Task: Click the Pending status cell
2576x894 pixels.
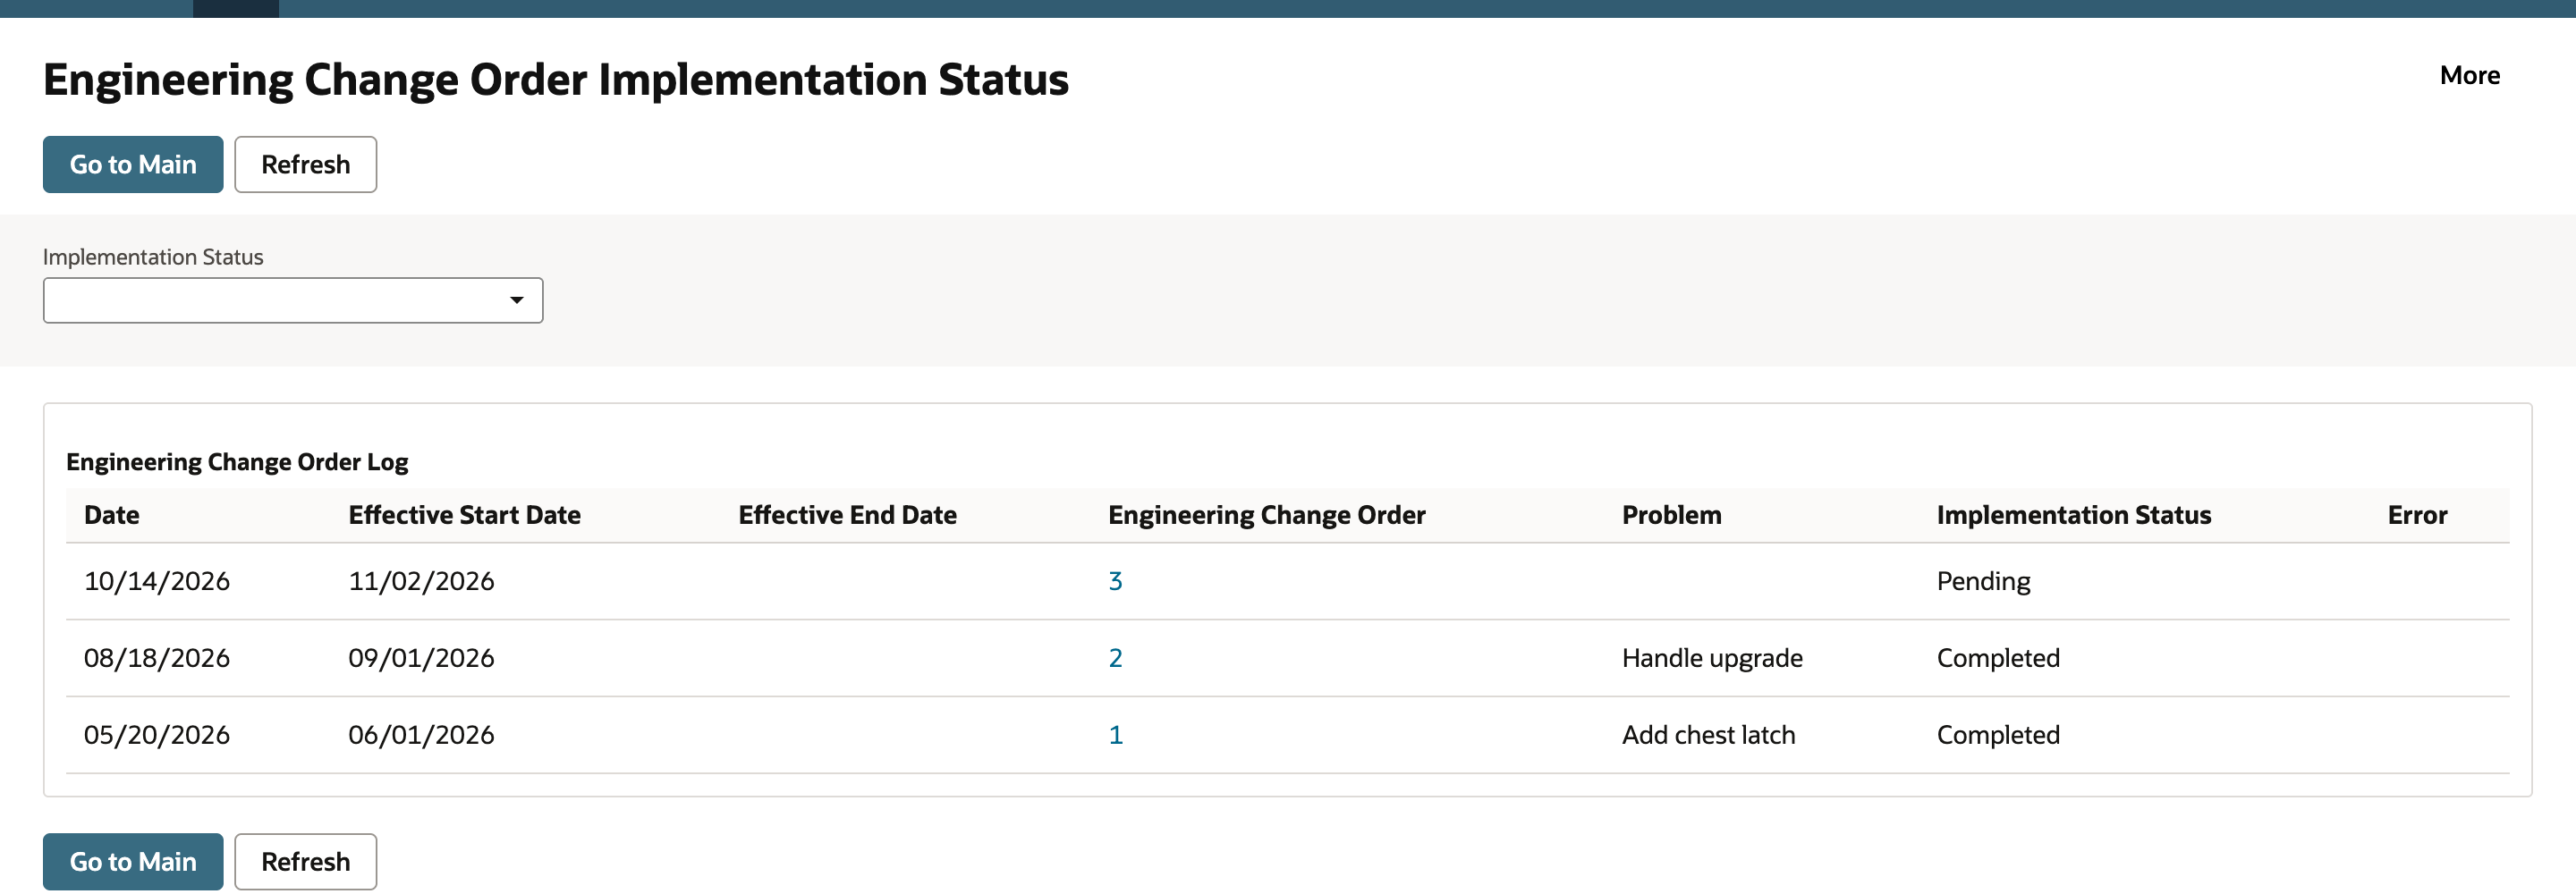Action: 1983,581
